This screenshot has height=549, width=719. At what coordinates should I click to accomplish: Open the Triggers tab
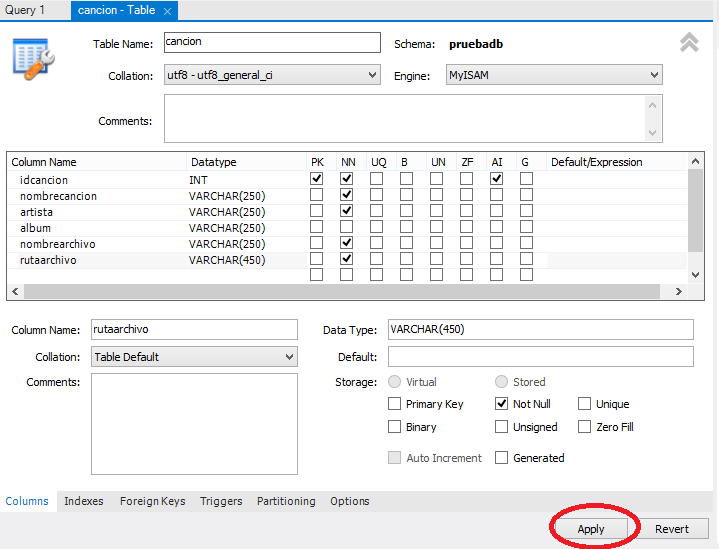pyautogui.click(x=221, y=501)
